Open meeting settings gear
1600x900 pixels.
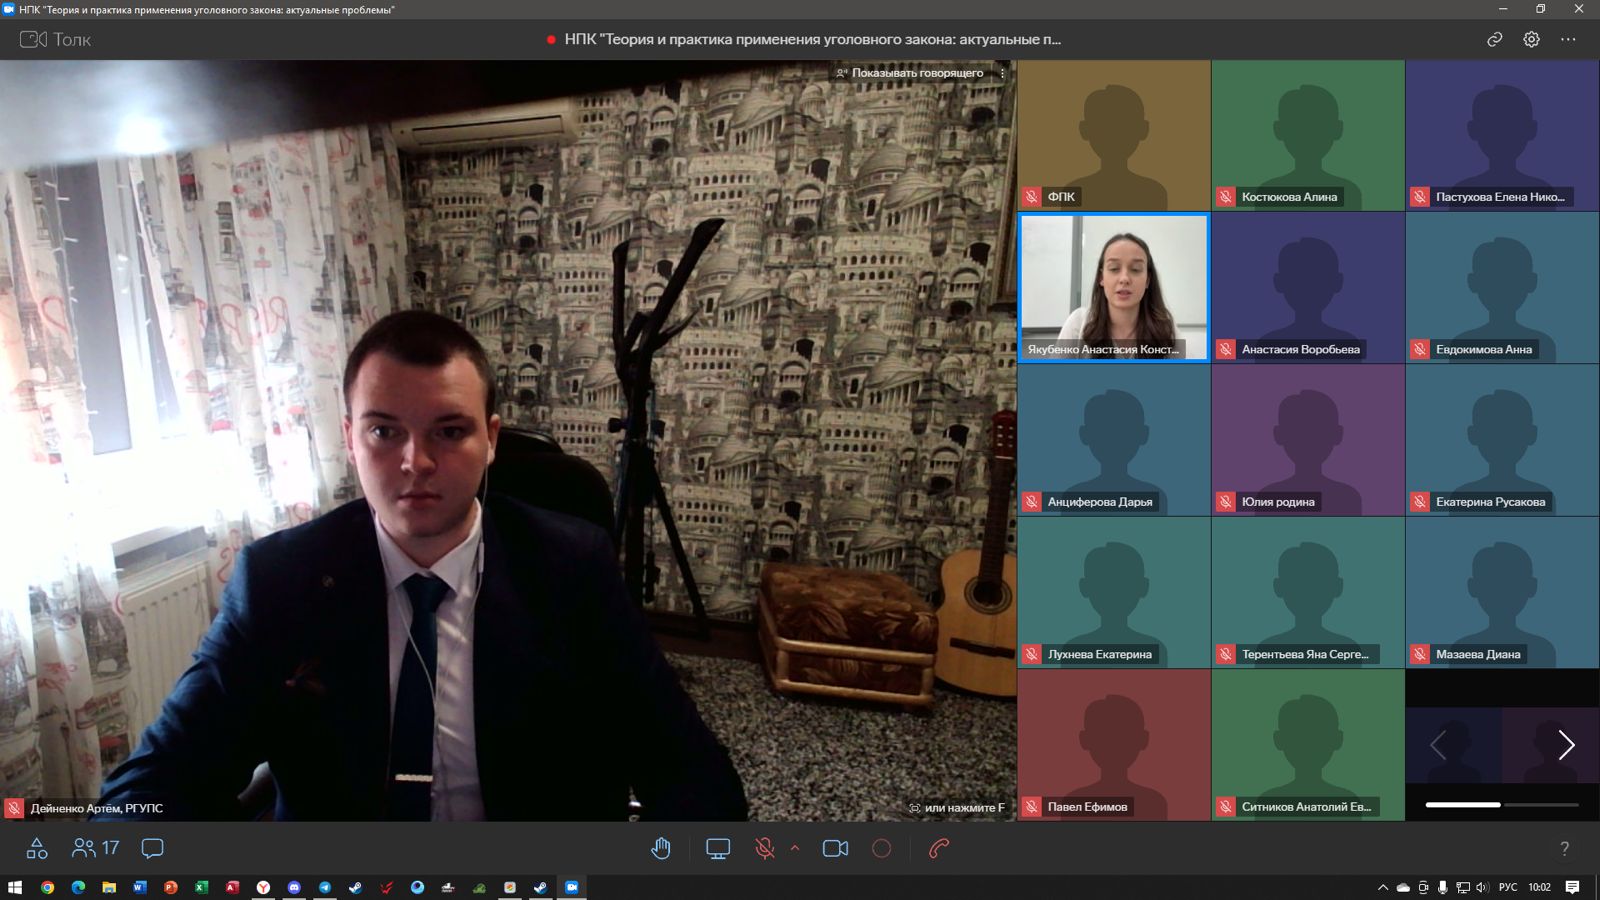point(1531,40)
